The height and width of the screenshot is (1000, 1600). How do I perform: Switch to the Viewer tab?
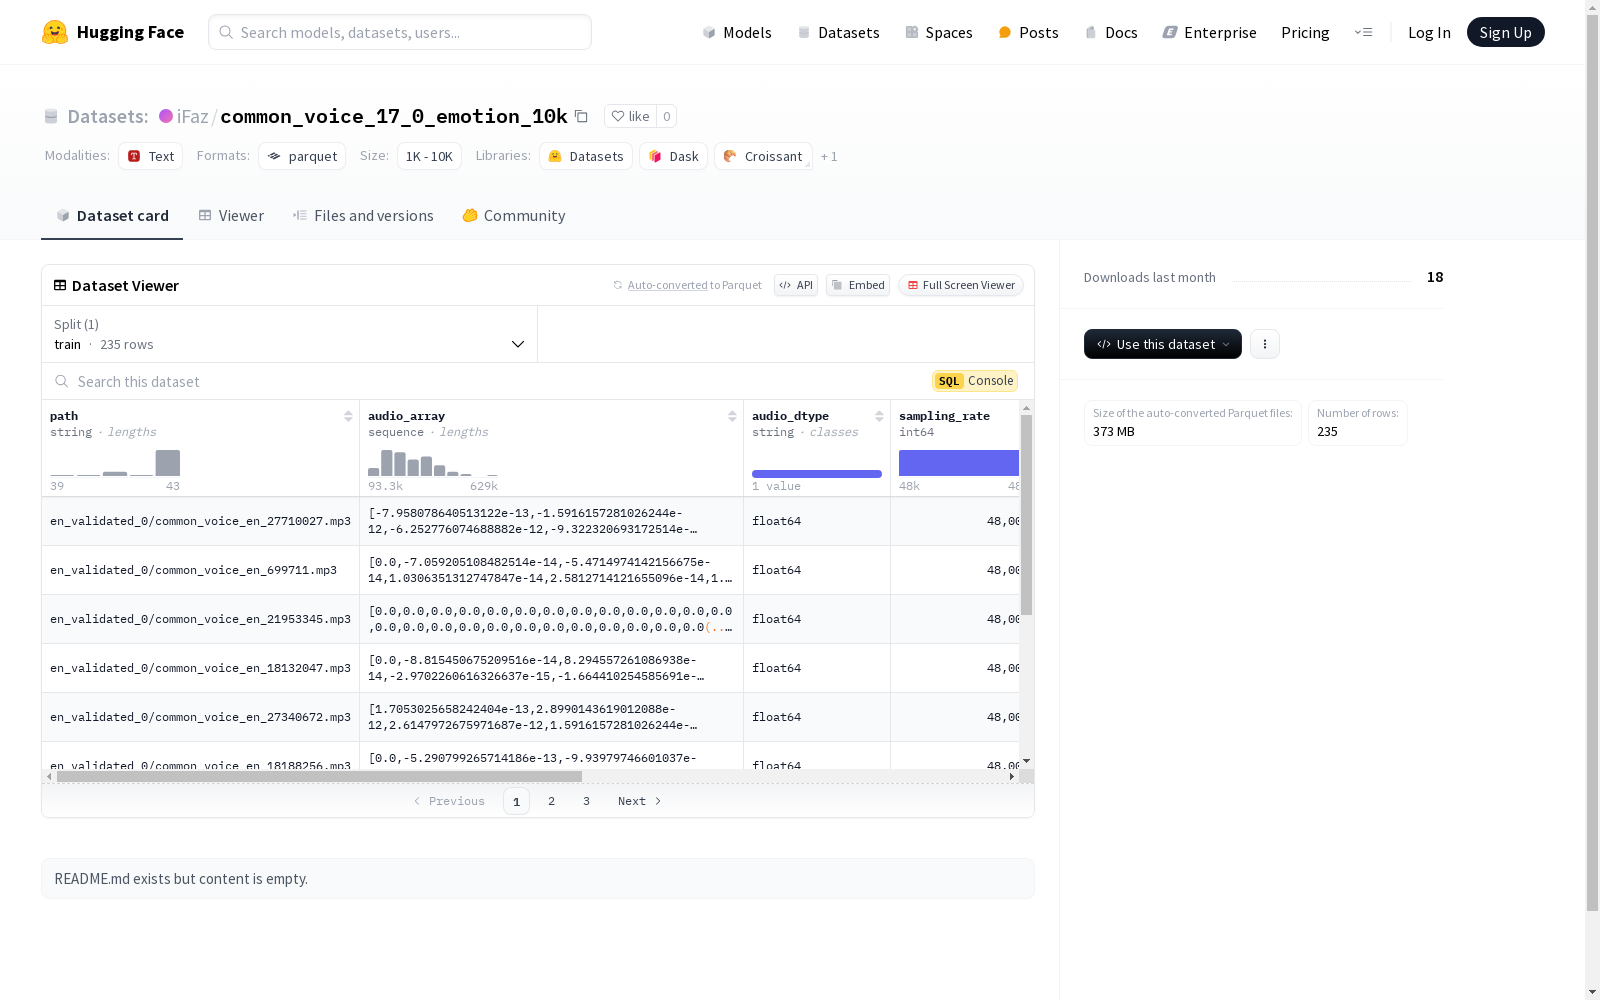(231, 215)
